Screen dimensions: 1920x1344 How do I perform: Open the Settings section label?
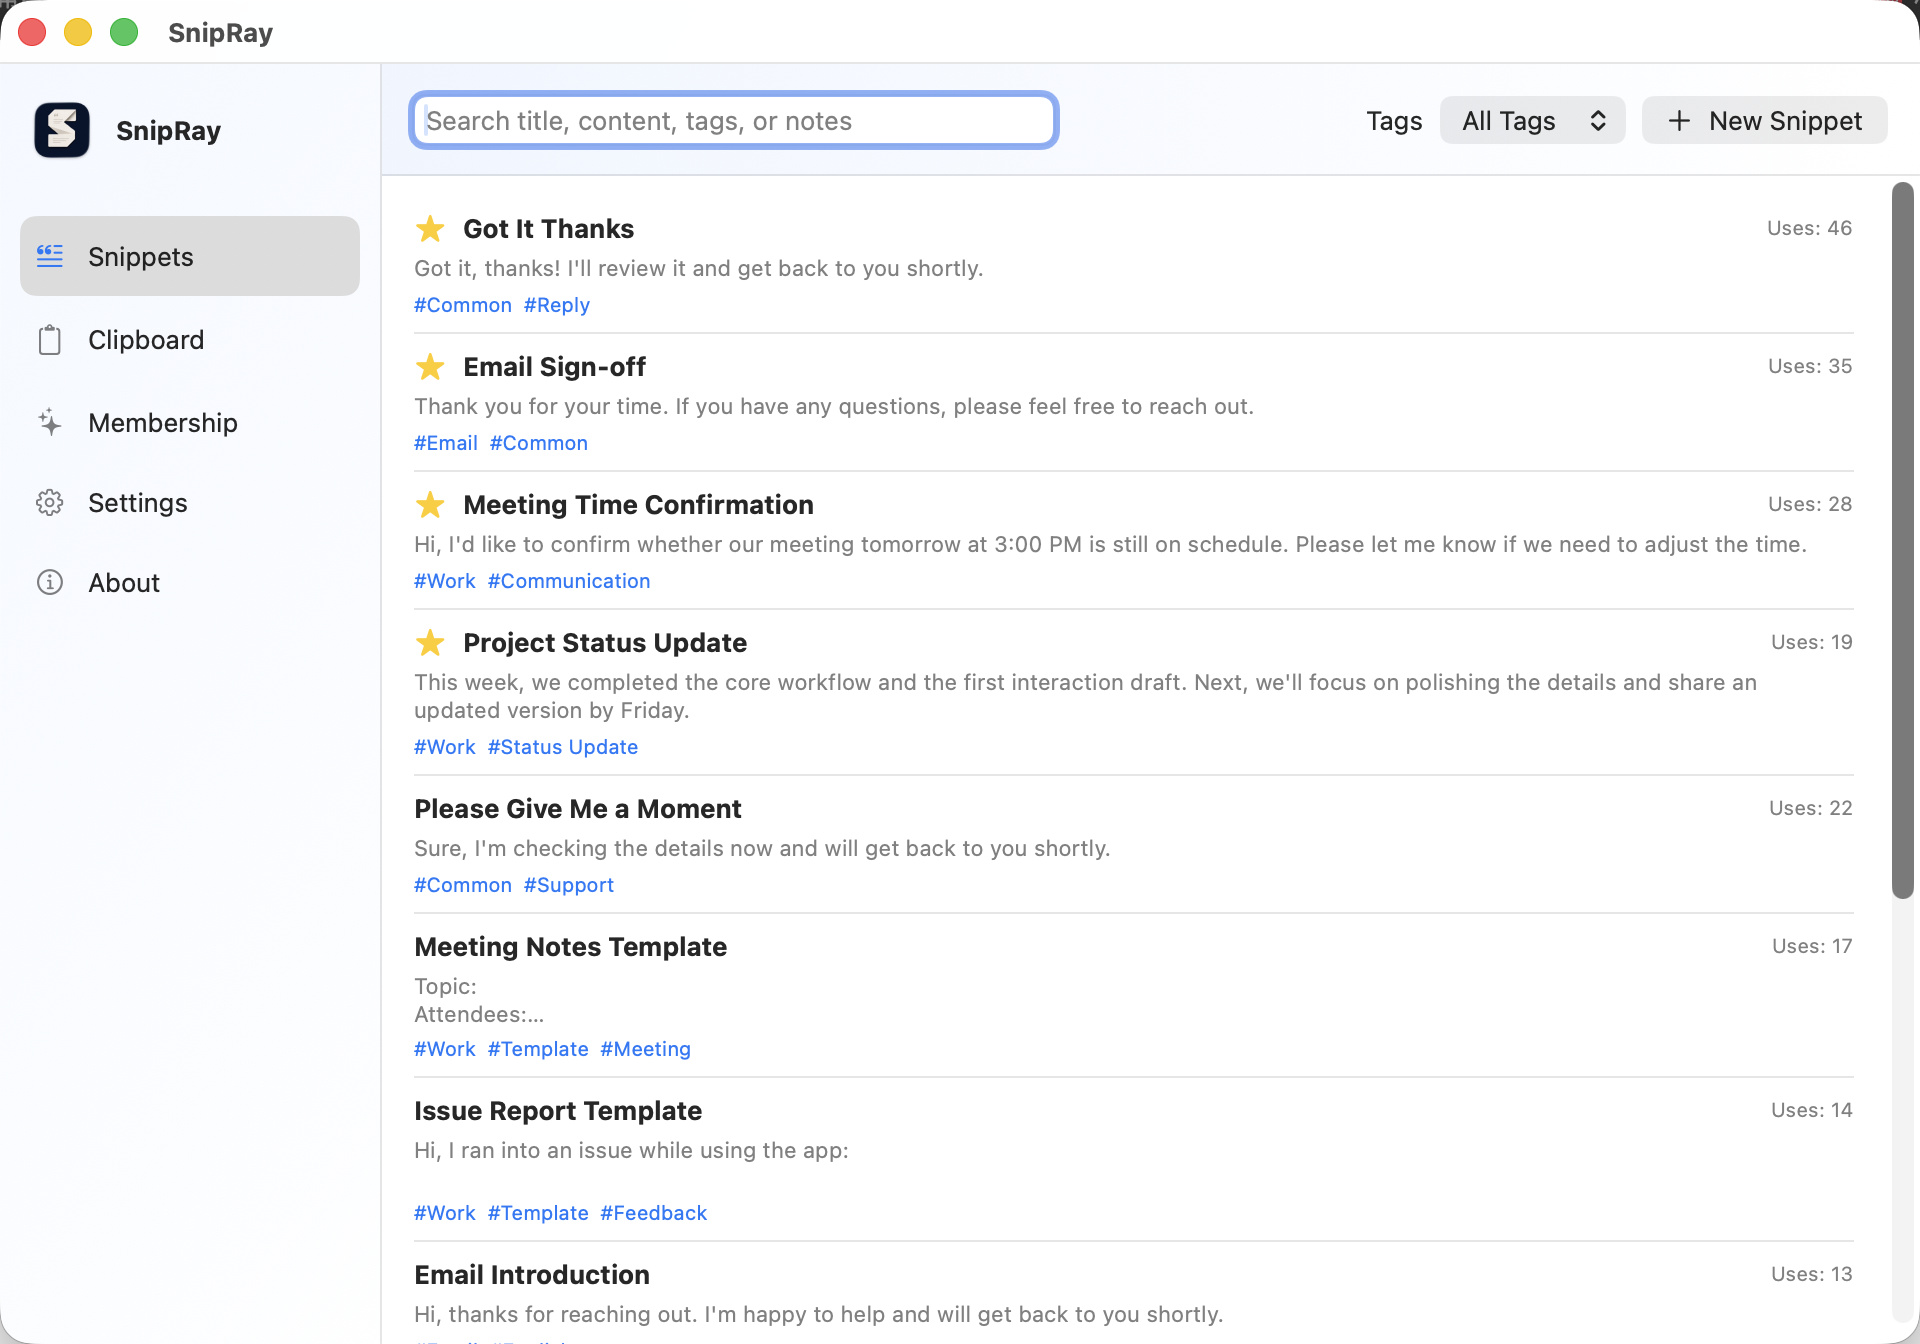tap(138, 502)
